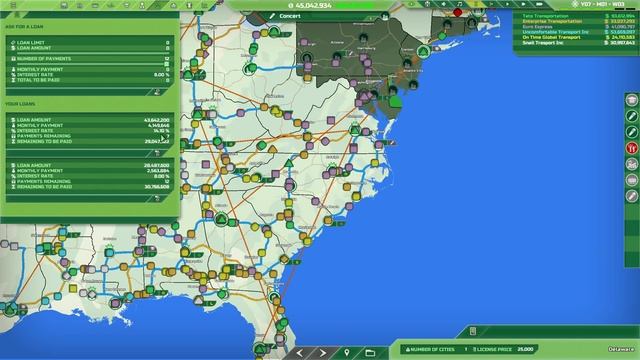Viewport: 640px width, 360px height.
Task: Repay the 43,642,200 loan using its button
Action: [157, 153]
